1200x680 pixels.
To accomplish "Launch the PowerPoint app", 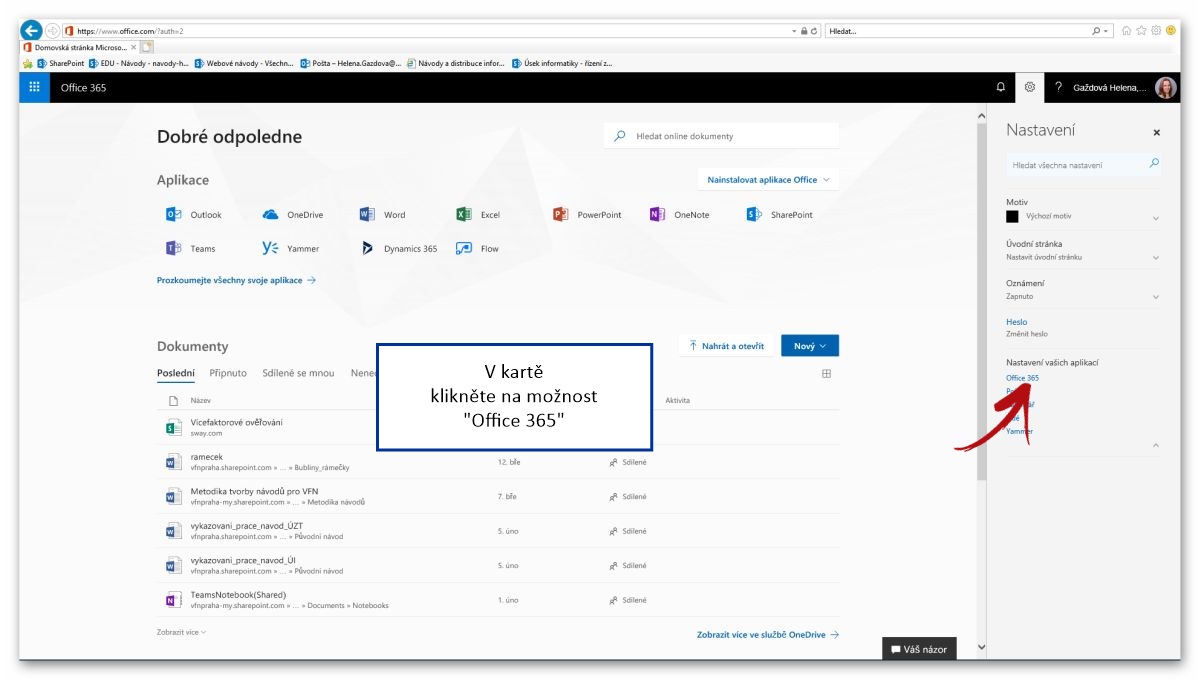I will tap(587, 215).
